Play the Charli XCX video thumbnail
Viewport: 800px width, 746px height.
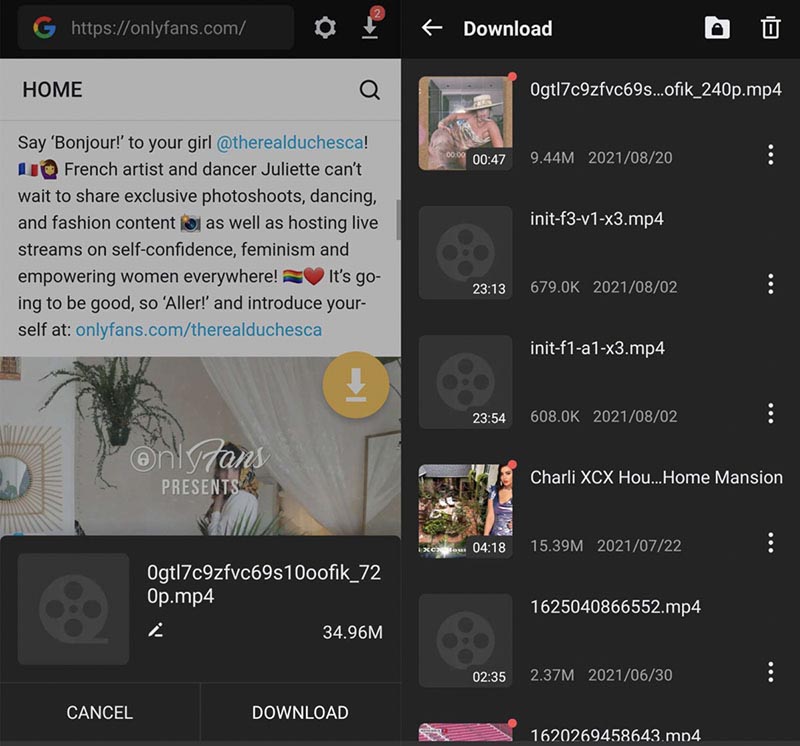[x=465, y=510]
